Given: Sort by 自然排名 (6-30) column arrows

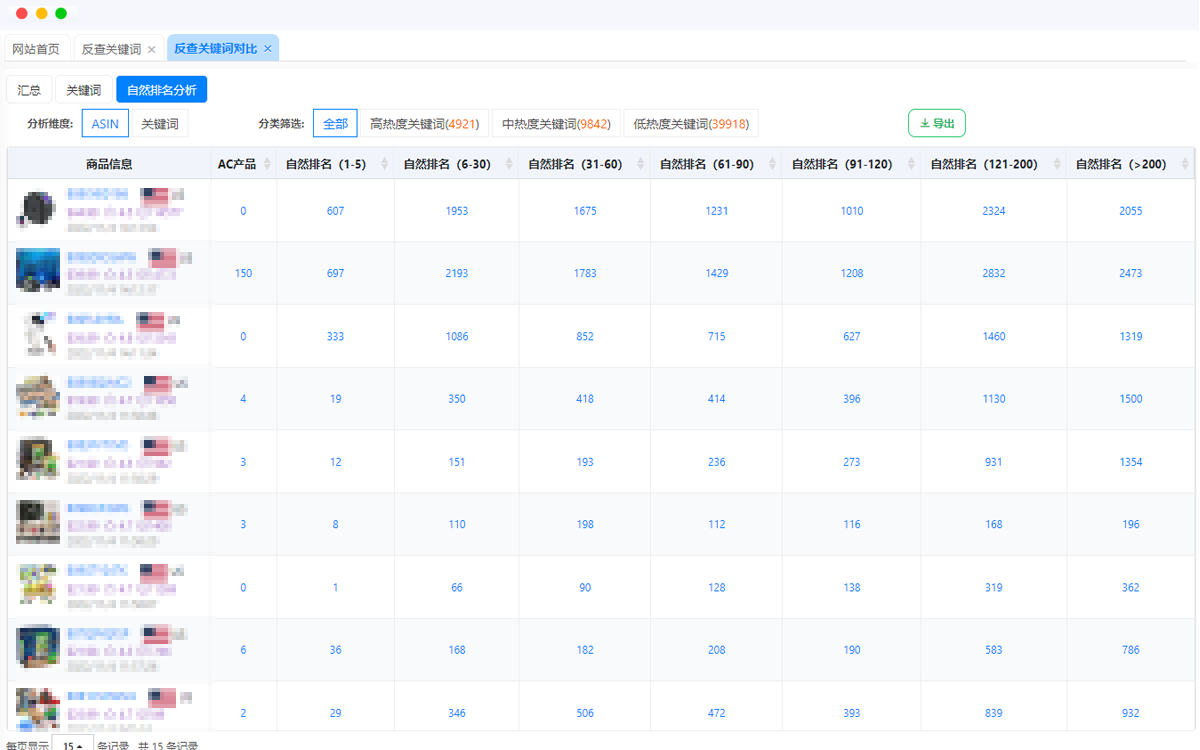Looking at the screenshot, I should 508,165.
